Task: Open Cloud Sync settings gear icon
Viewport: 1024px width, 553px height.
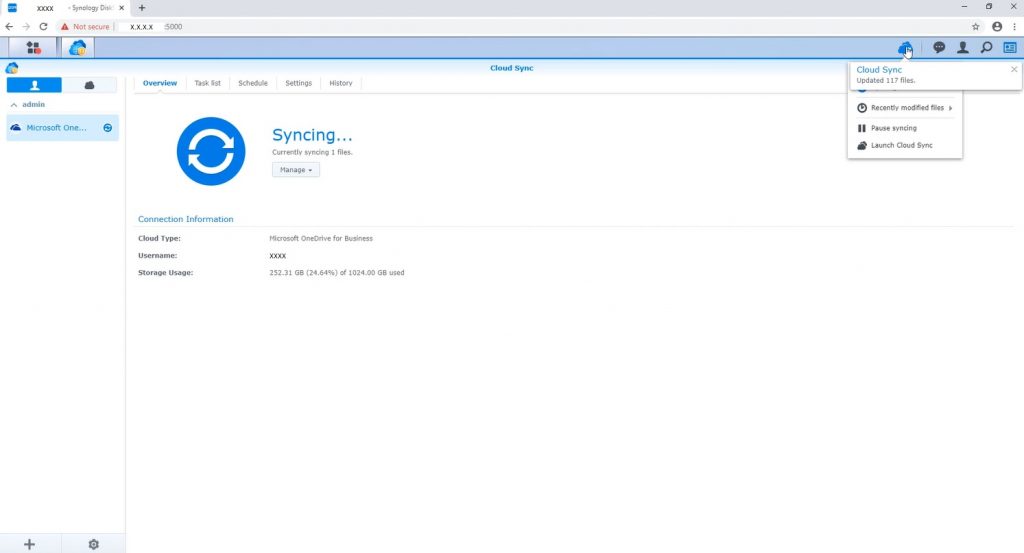Action: click(x=93, y=544)
